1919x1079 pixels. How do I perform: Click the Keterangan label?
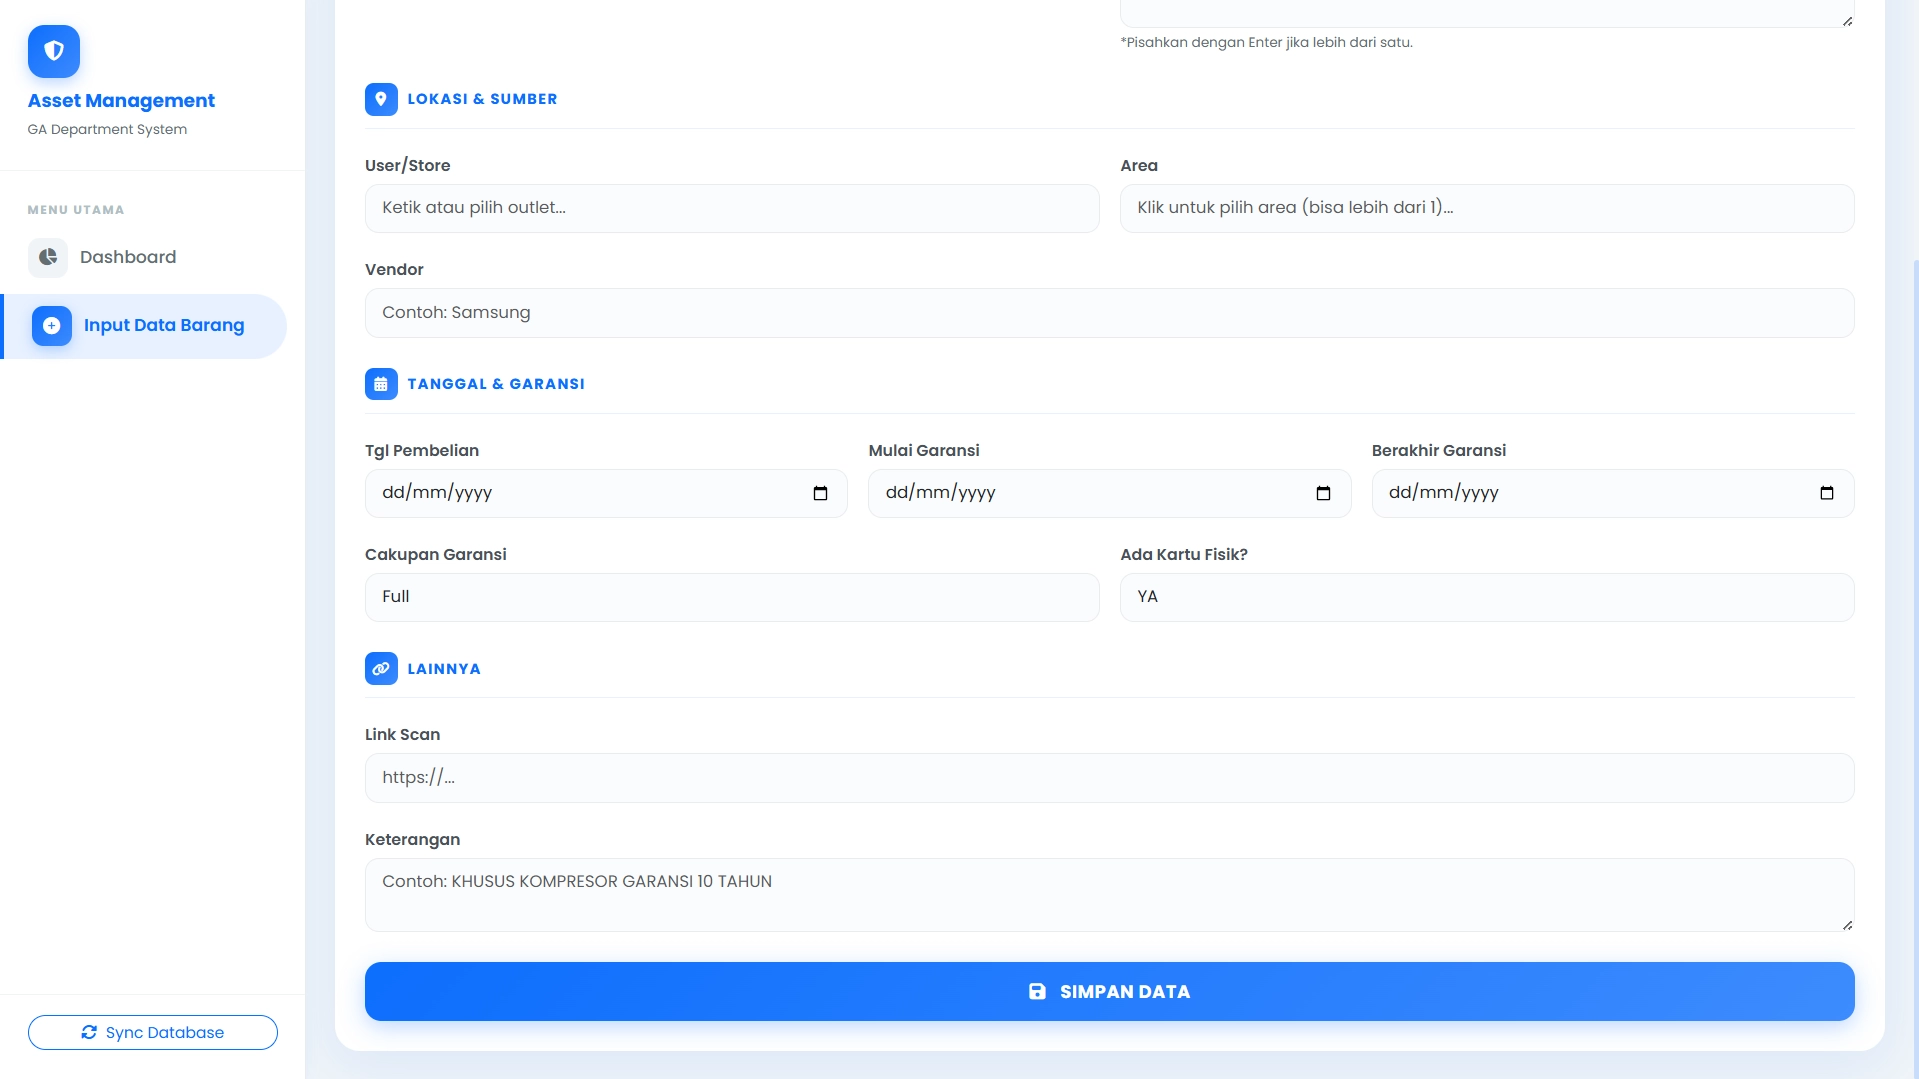[x=412, y=839]
